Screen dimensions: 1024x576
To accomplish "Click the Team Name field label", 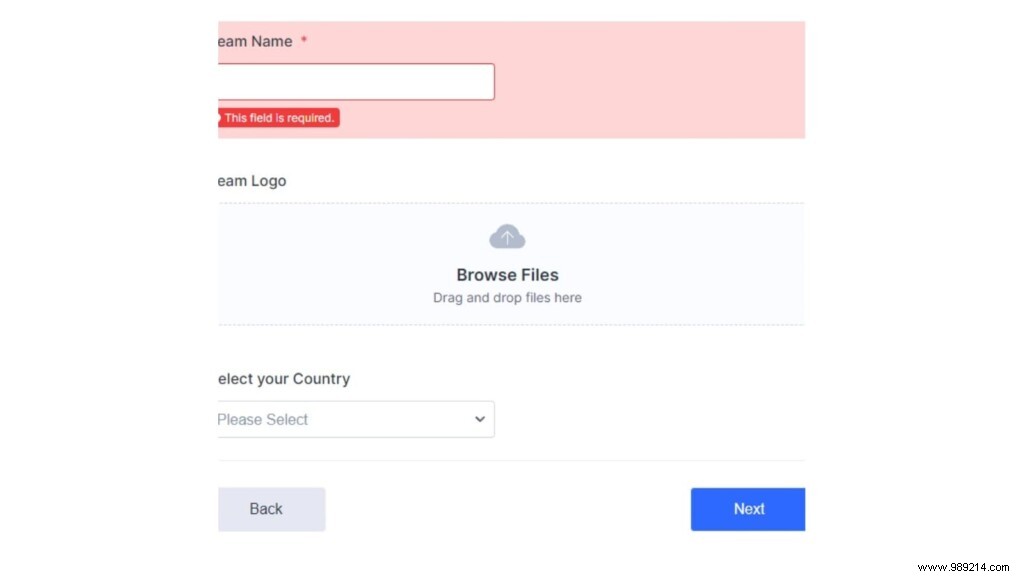I will pos(254,41).
